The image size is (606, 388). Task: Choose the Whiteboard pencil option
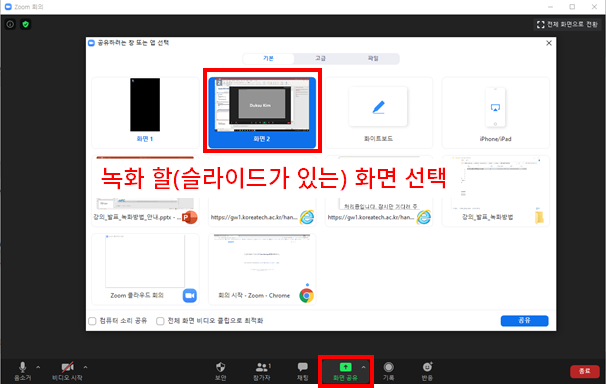point(378,112)
